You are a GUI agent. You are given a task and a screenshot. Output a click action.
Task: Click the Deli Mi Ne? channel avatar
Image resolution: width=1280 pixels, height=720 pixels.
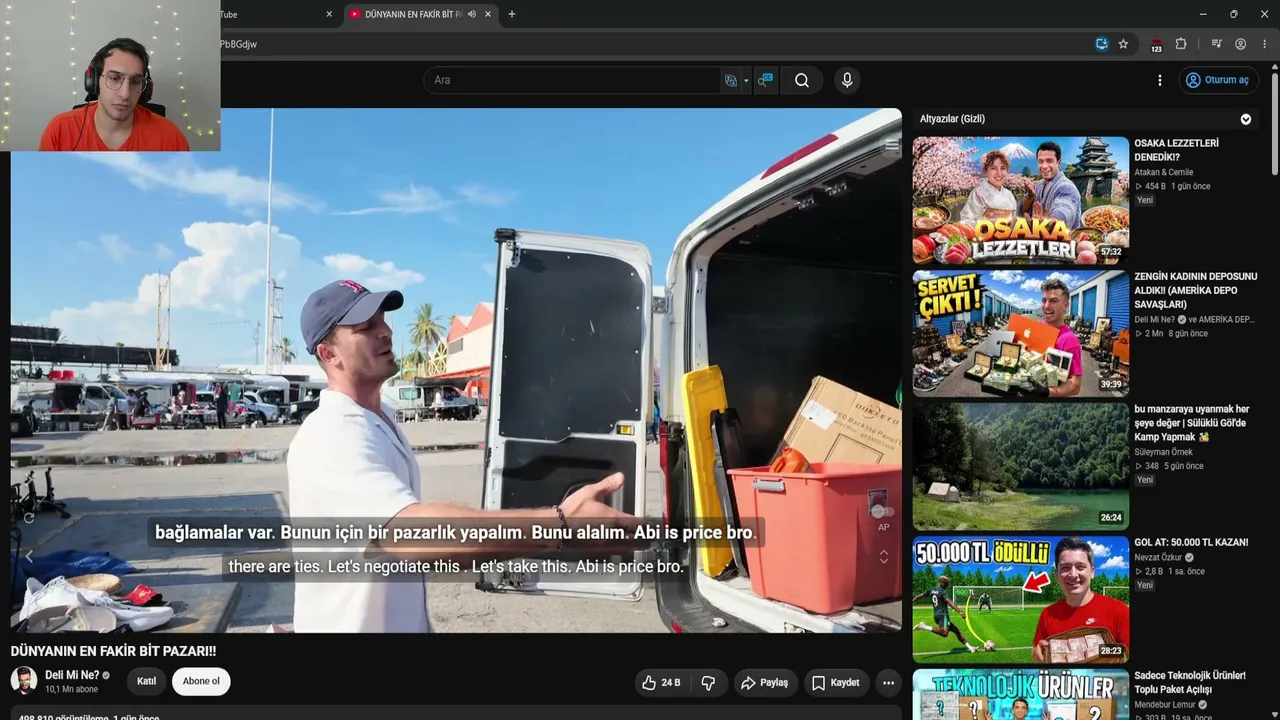[24, 681]
